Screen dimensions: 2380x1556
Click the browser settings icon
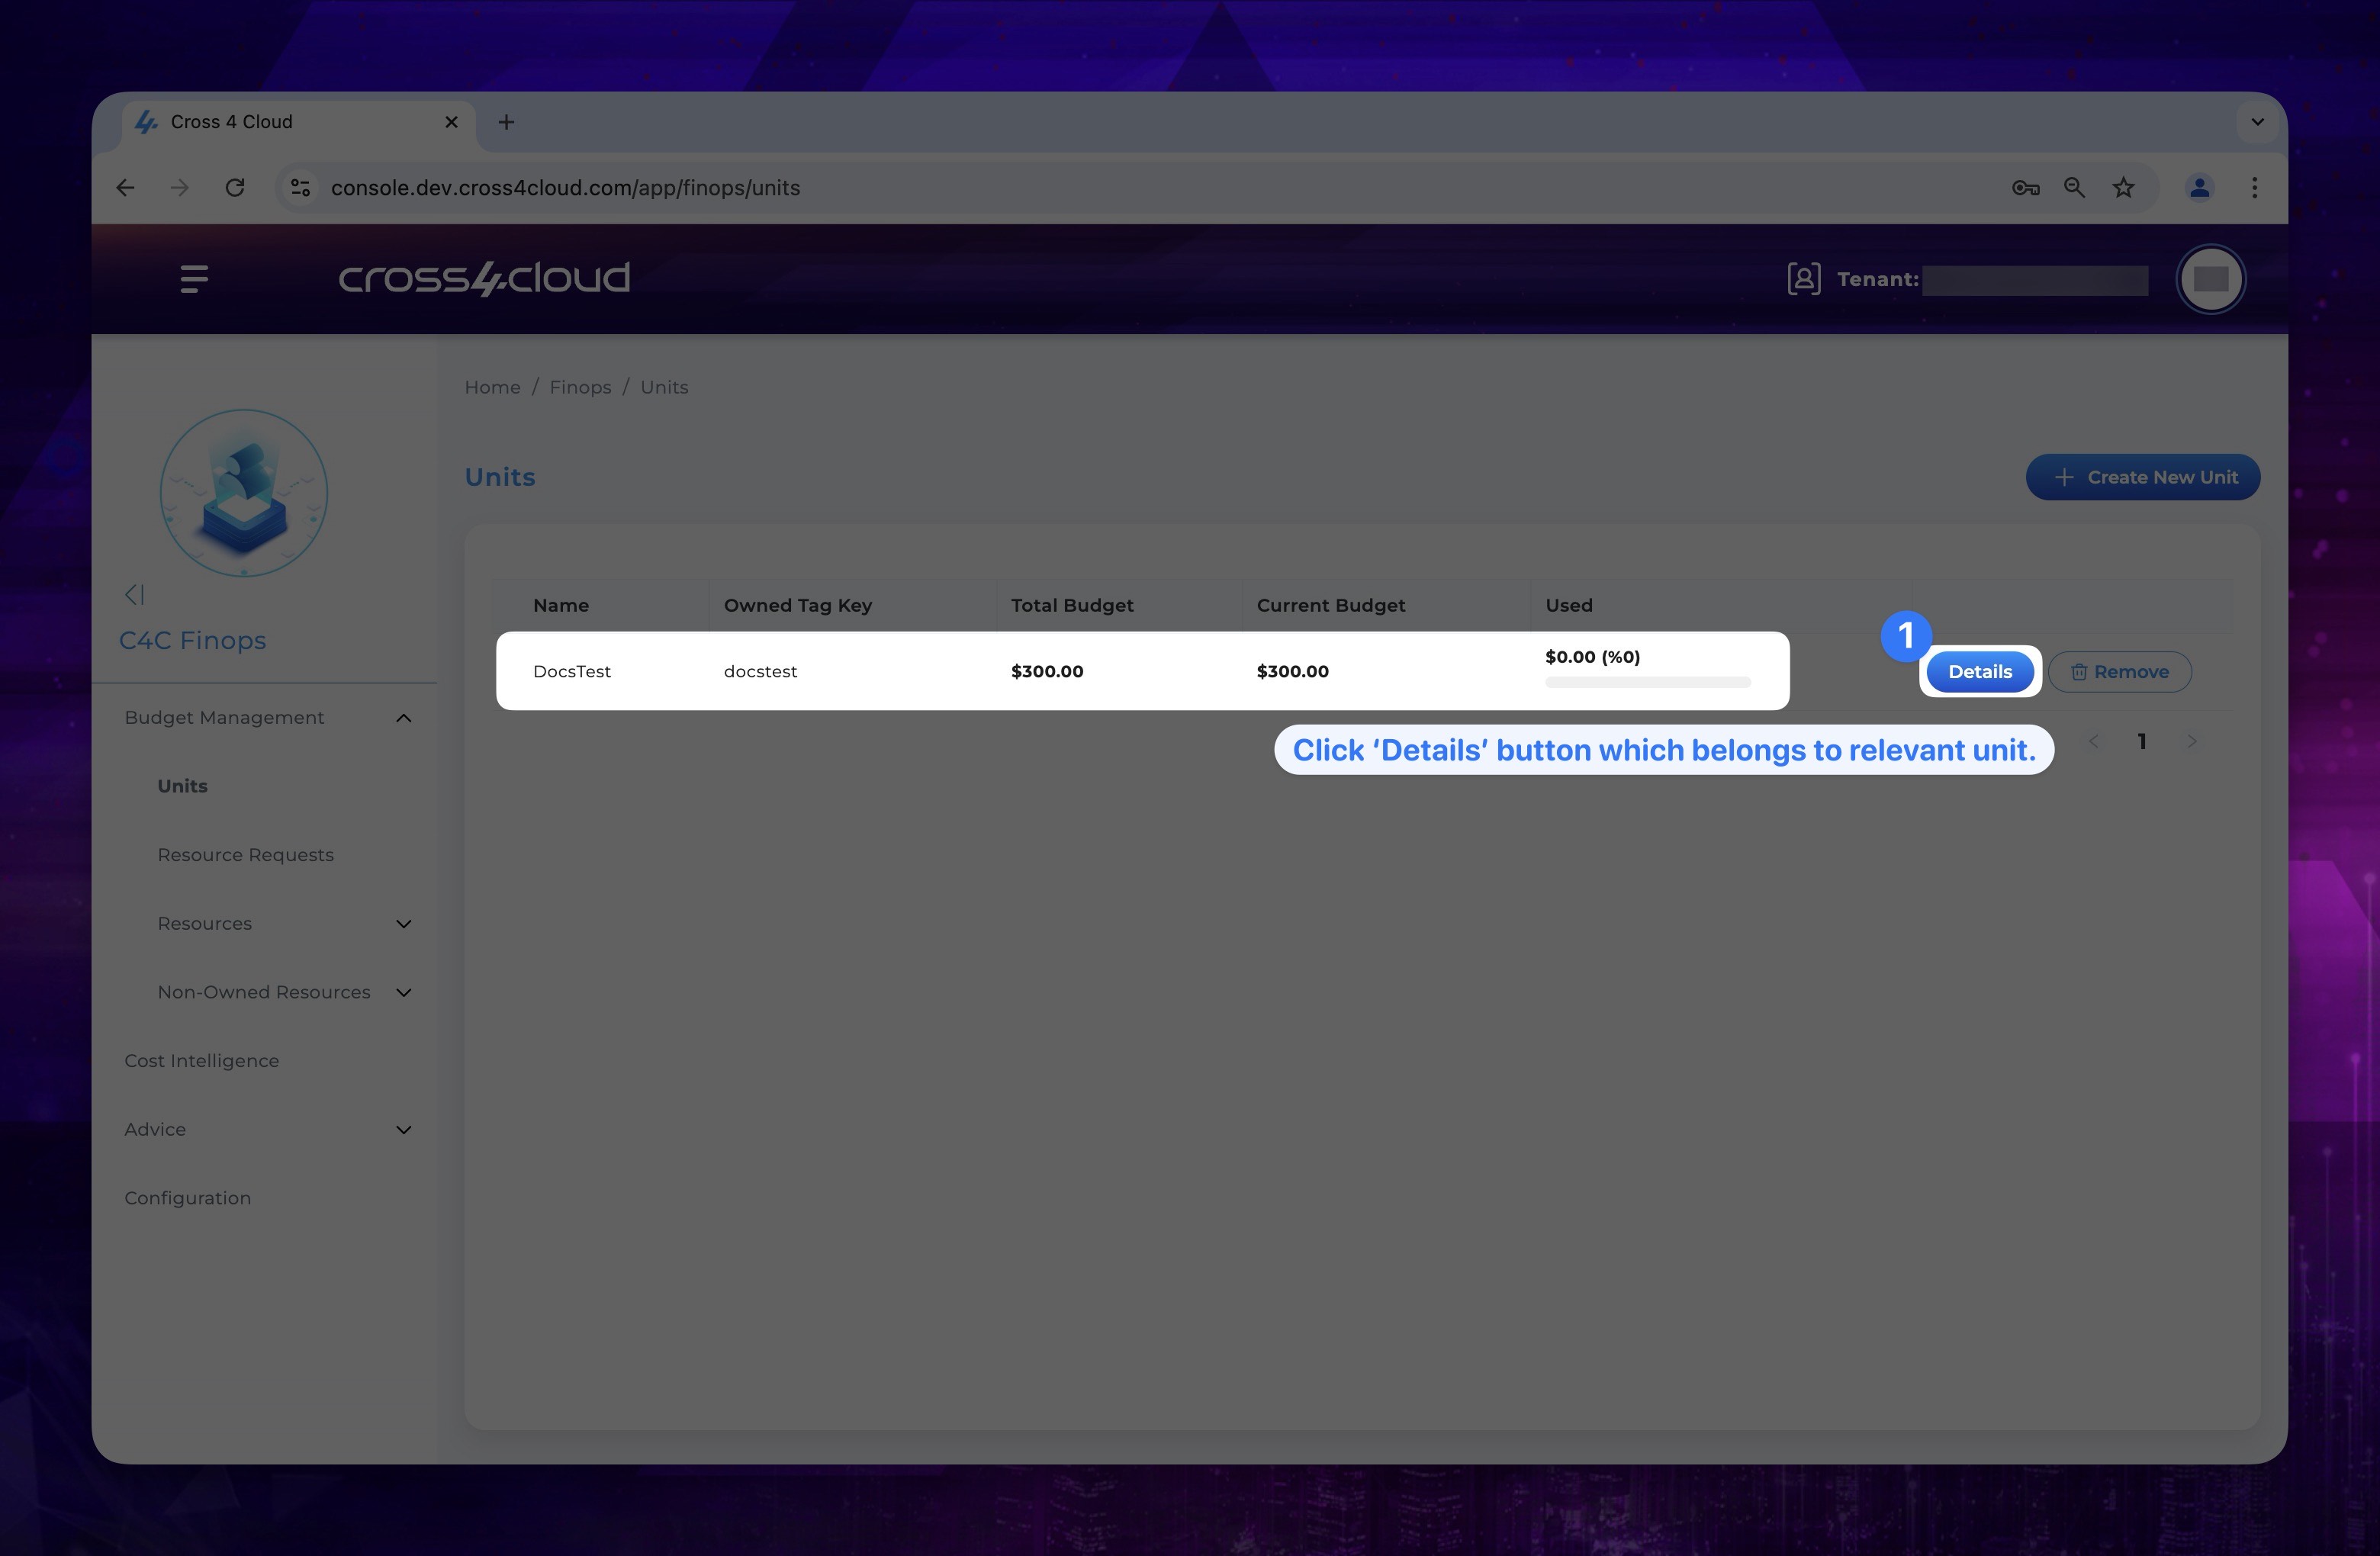pos(2253,186)
